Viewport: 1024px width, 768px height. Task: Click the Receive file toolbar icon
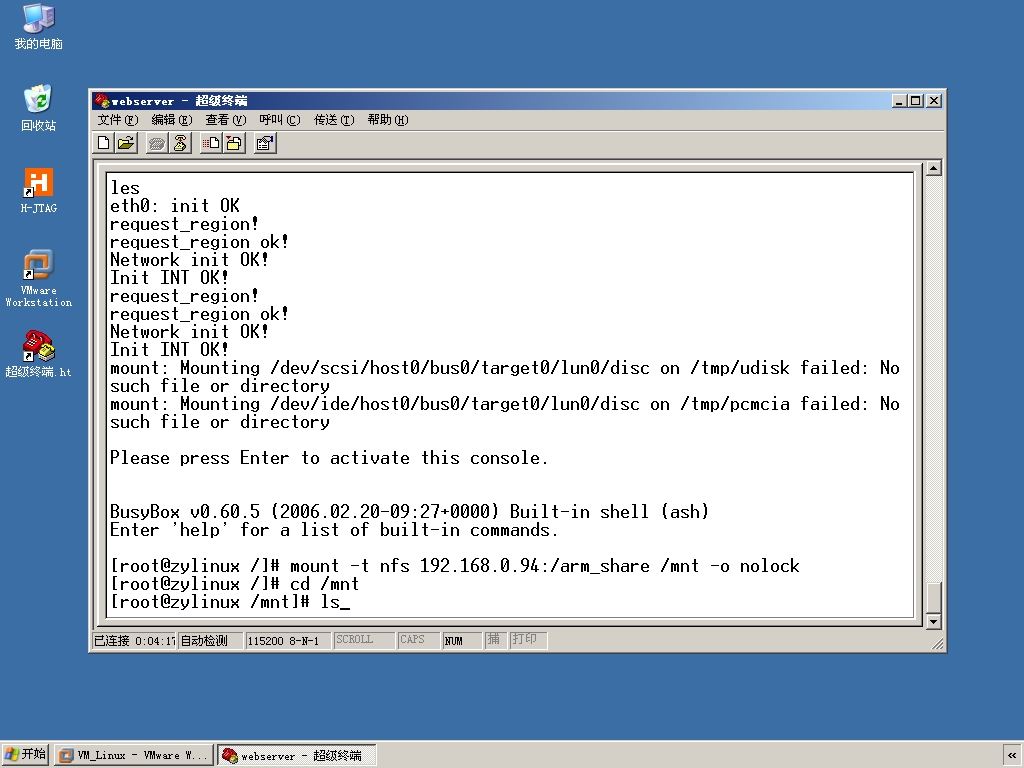234,143
